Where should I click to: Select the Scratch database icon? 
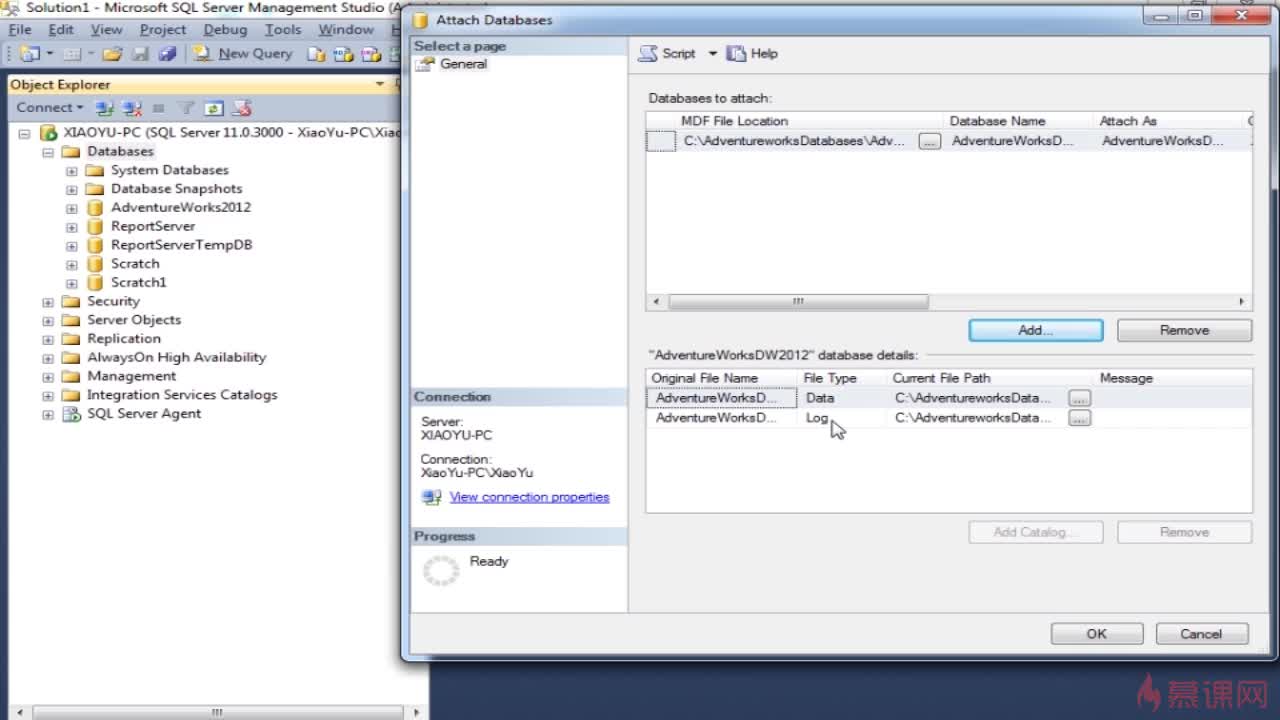click(95, 264)
